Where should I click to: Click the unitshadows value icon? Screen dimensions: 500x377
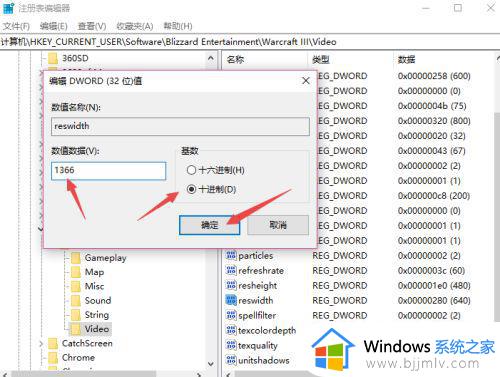(231, 360)
